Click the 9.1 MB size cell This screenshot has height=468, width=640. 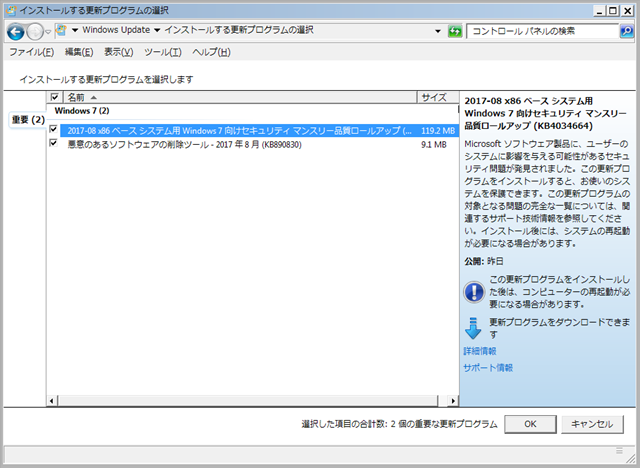click(433, 144)
